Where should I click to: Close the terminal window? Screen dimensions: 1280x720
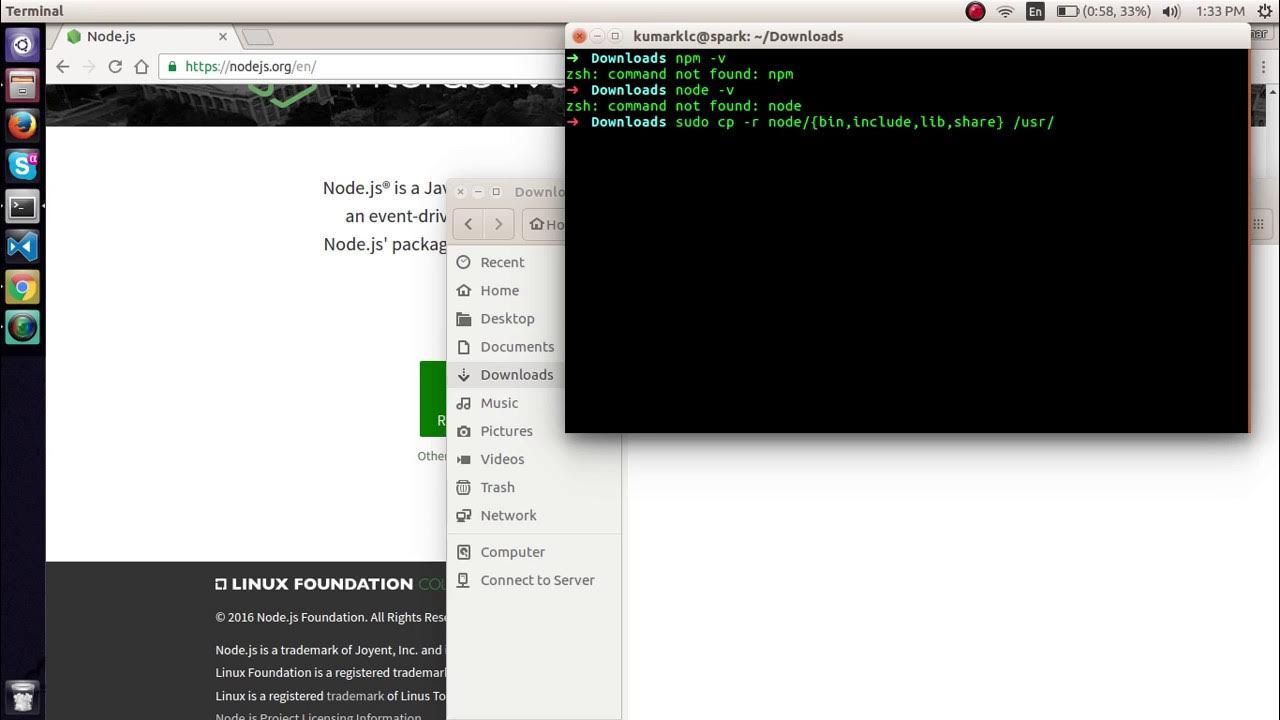point(579,36)
